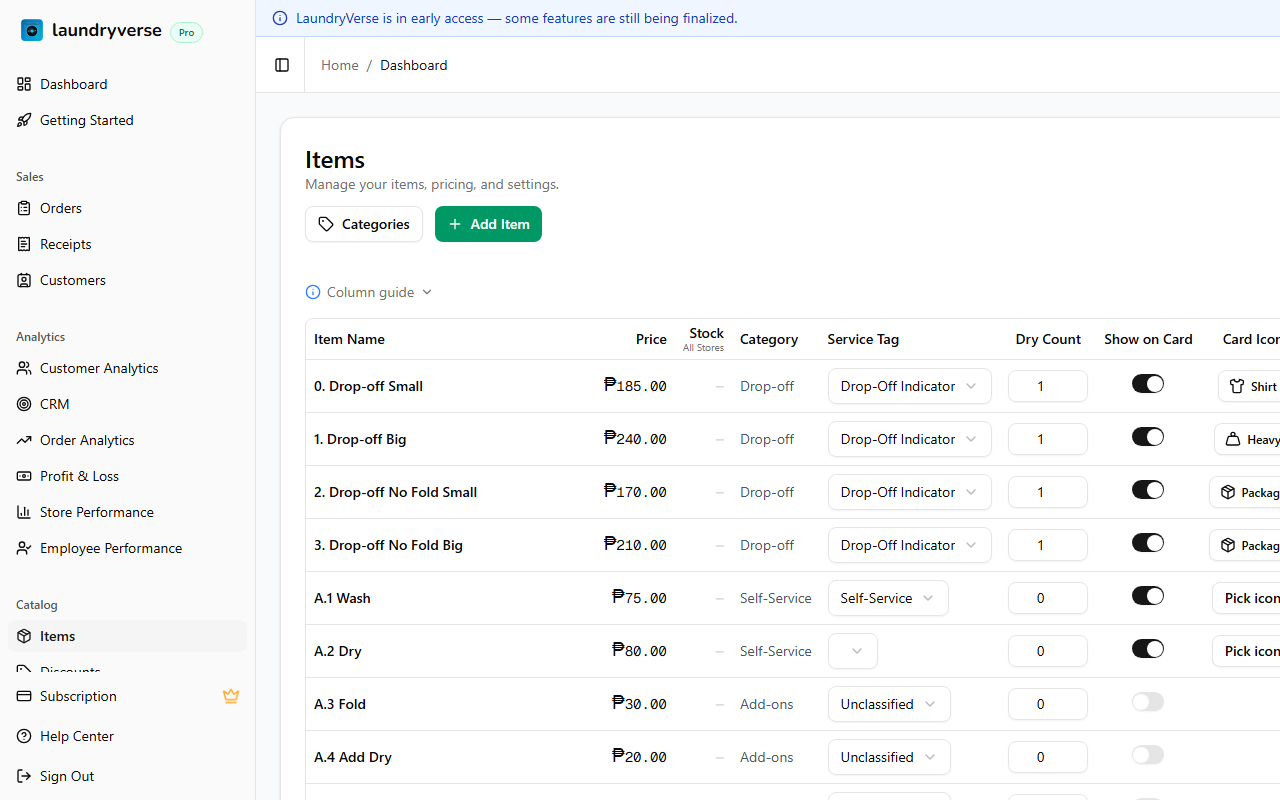Go to Customer Analytics page

pos(99,368)
